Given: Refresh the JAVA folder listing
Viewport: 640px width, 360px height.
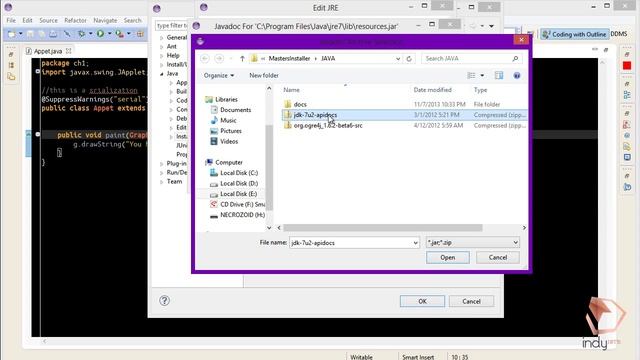Looking at the screenshot, I should (409, 58).
